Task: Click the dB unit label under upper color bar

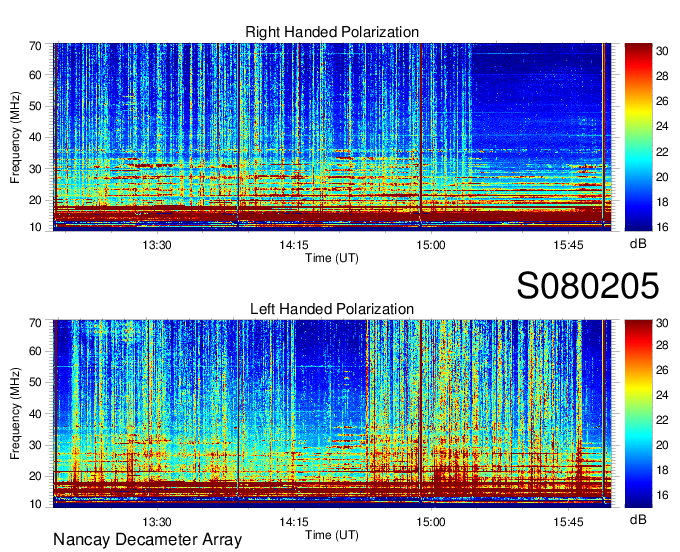Action: coord(638,244)
